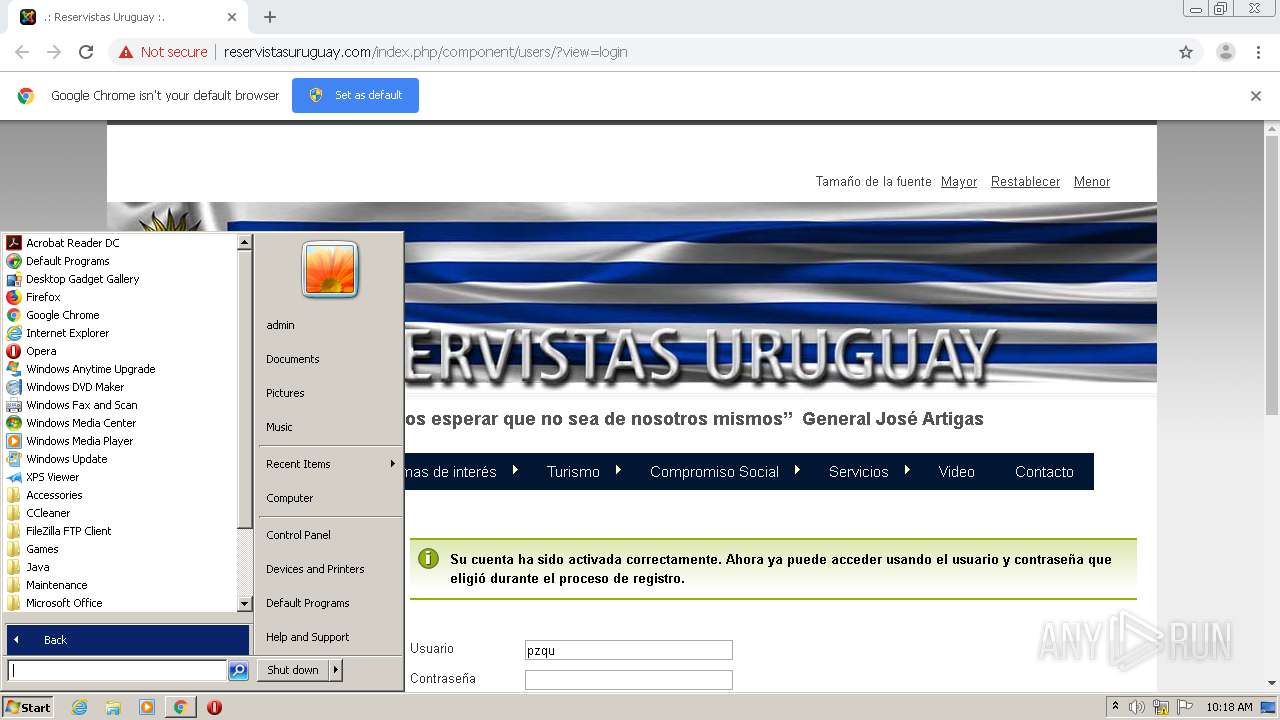The height and width of the screenshot is (720, 1280).
Task: Launch Internet Explorer from Start menu list
Action: pos(67,333)
